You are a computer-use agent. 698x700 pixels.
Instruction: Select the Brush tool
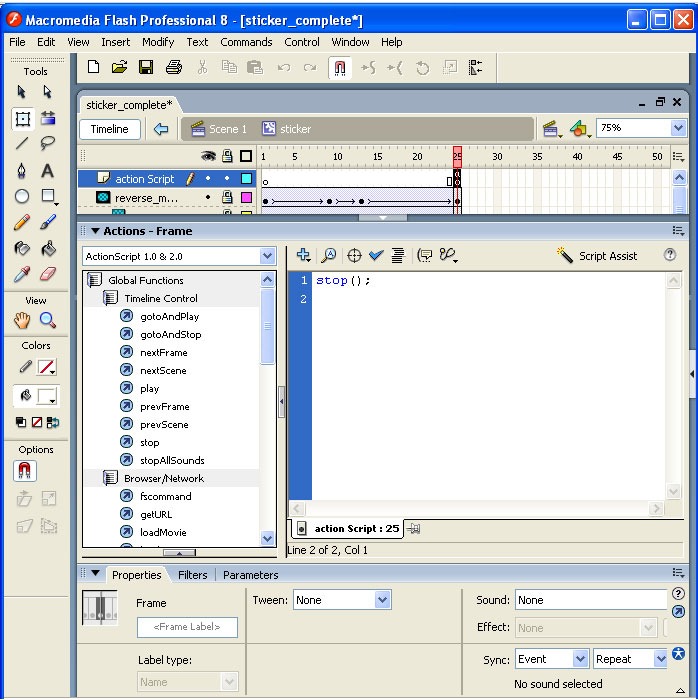click(48, 222)
